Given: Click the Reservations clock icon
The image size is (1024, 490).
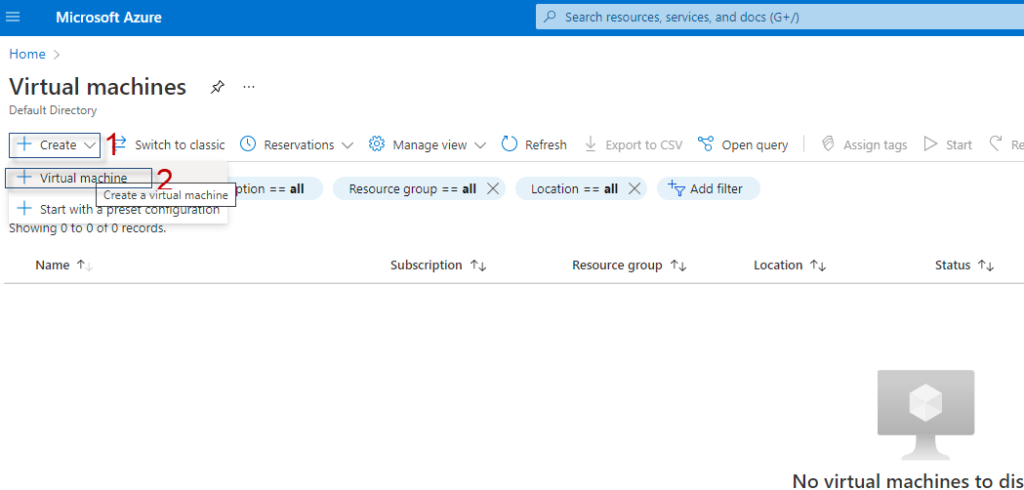Looking at the screenshot, I should click(x=248, y=144).
